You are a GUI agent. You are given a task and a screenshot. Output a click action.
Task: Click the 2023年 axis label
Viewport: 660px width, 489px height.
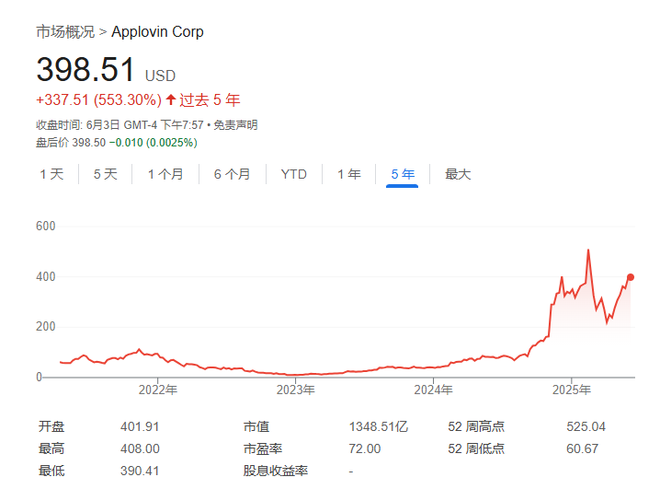pyautogui.click(x=295, y=390)
